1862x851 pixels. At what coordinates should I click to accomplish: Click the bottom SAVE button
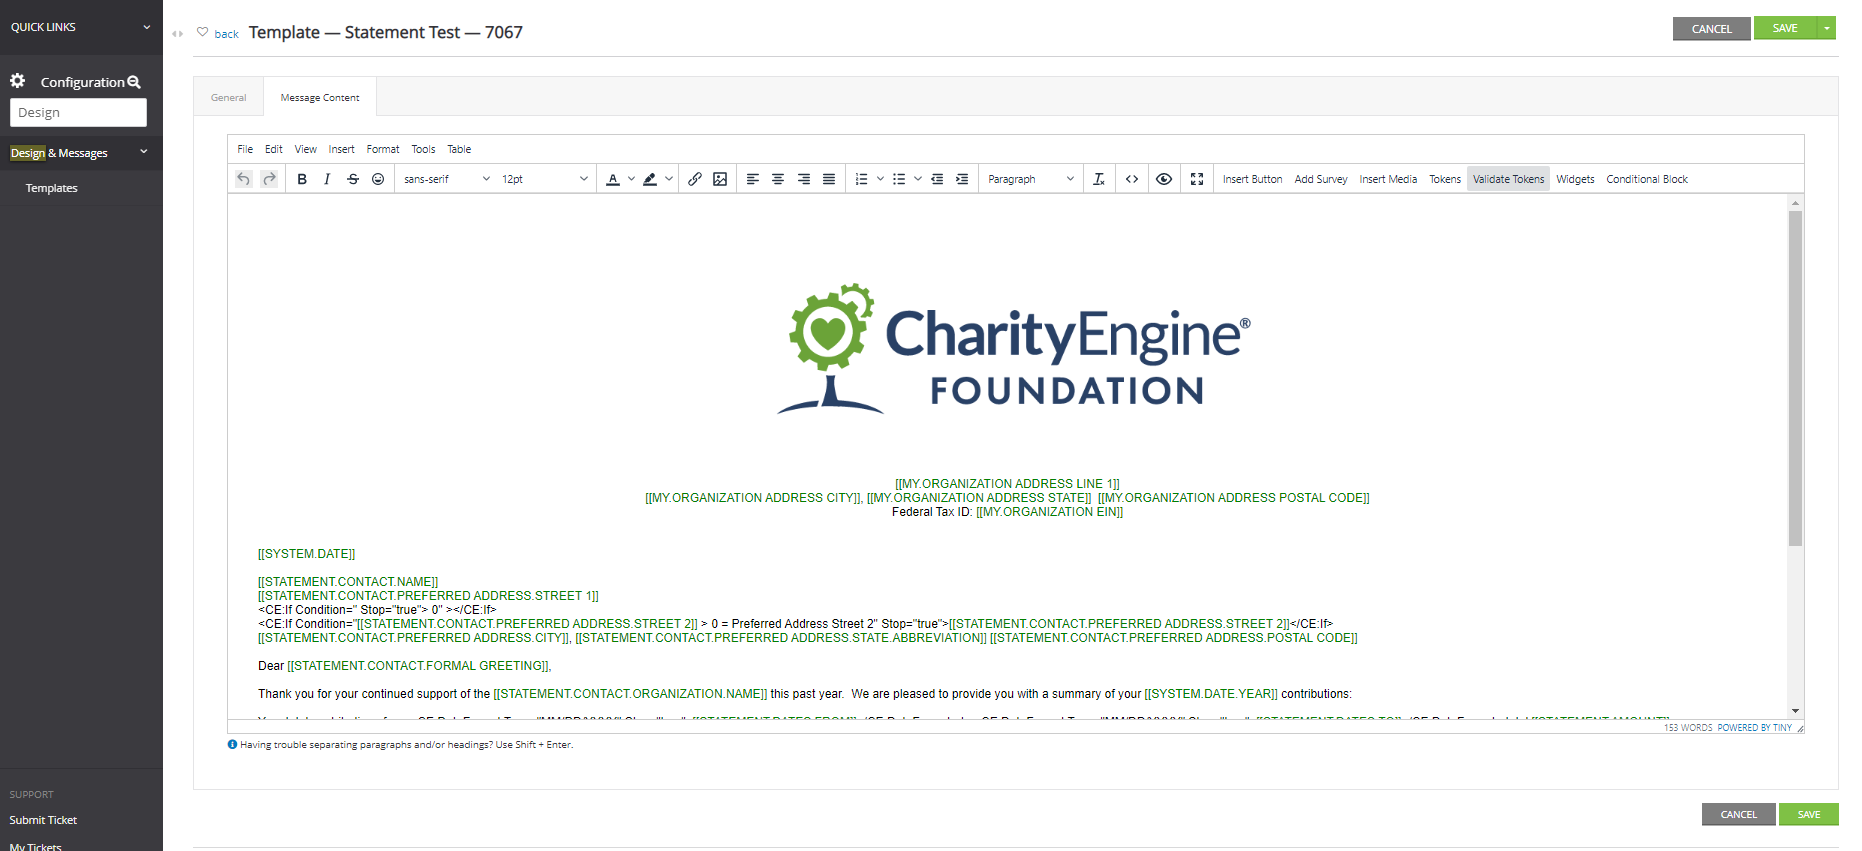click(x=1808, y=814)
